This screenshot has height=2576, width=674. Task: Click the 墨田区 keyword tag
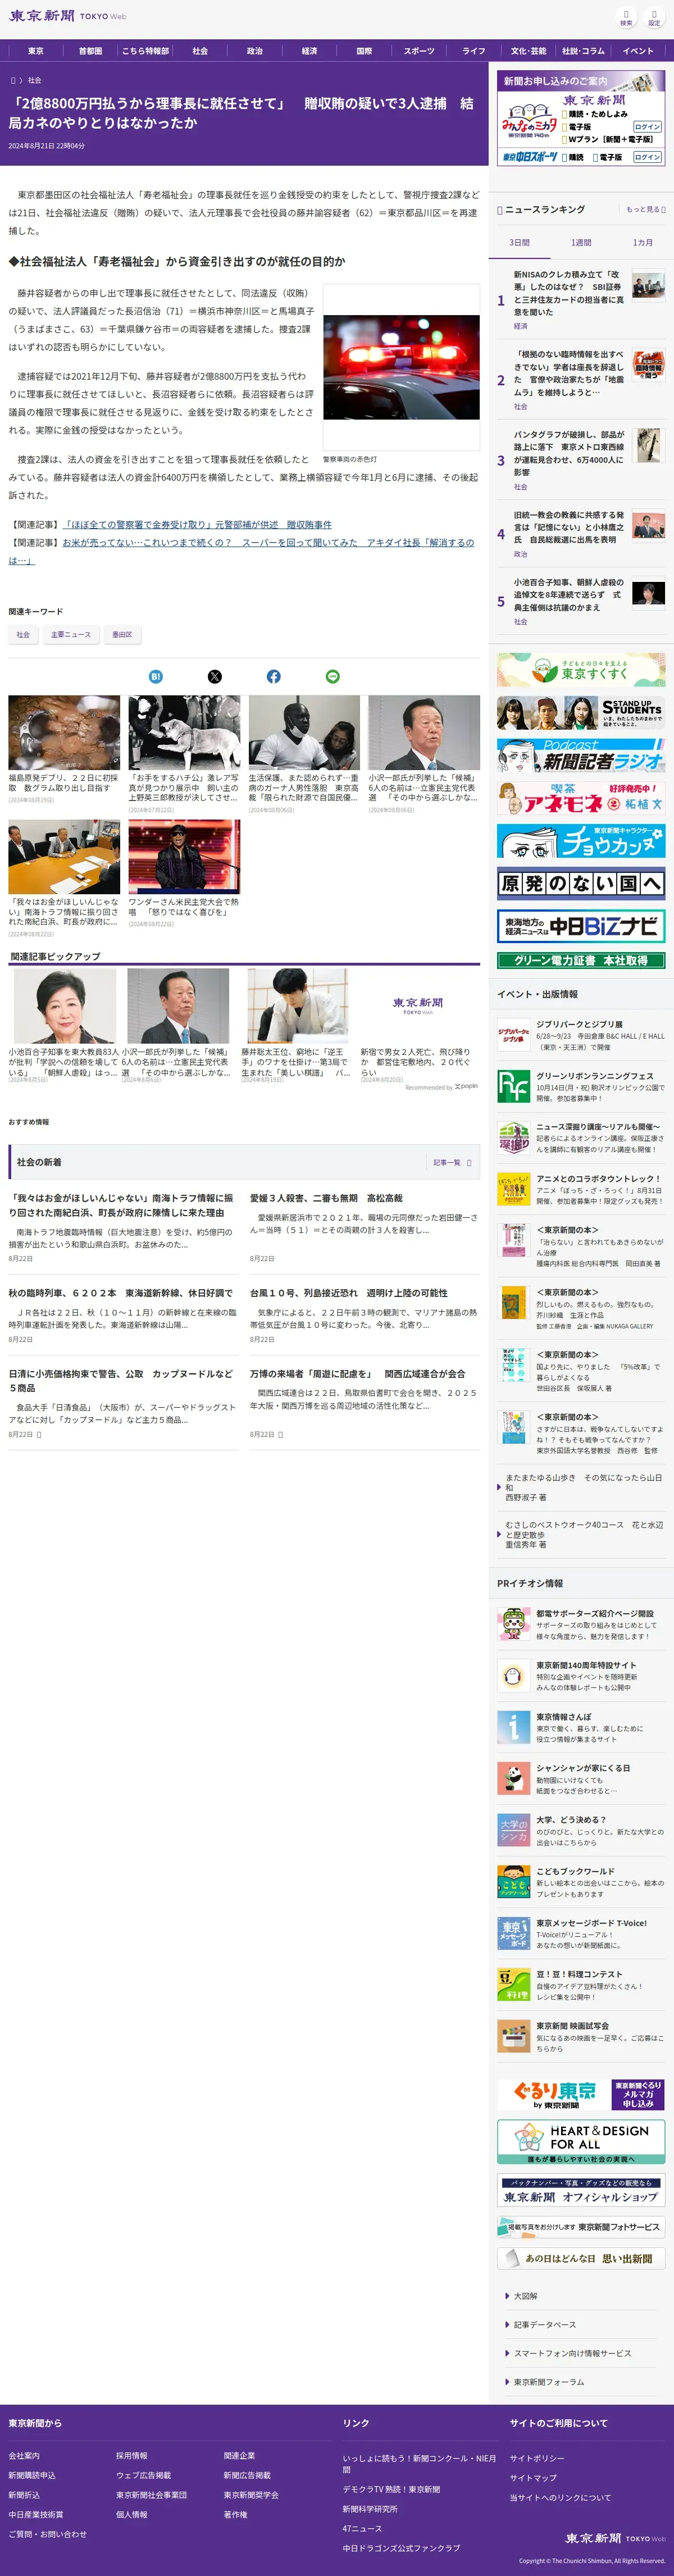(122, 634)
